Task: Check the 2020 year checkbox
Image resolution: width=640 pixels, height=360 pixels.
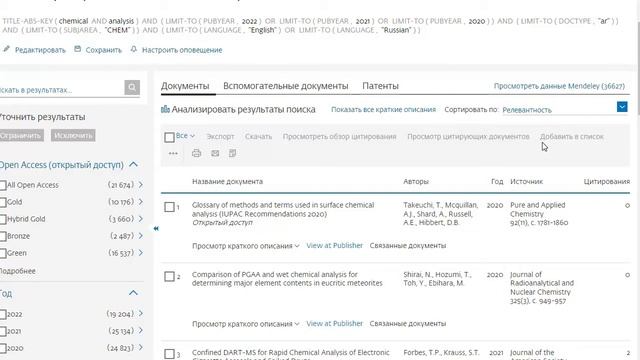Action: [x=2, y=349]
